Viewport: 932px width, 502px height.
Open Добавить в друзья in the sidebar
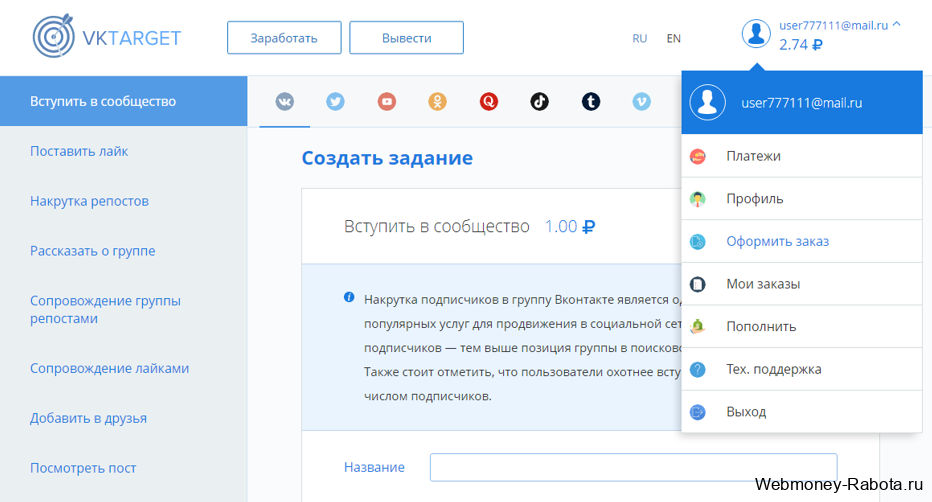pos(88,418)
